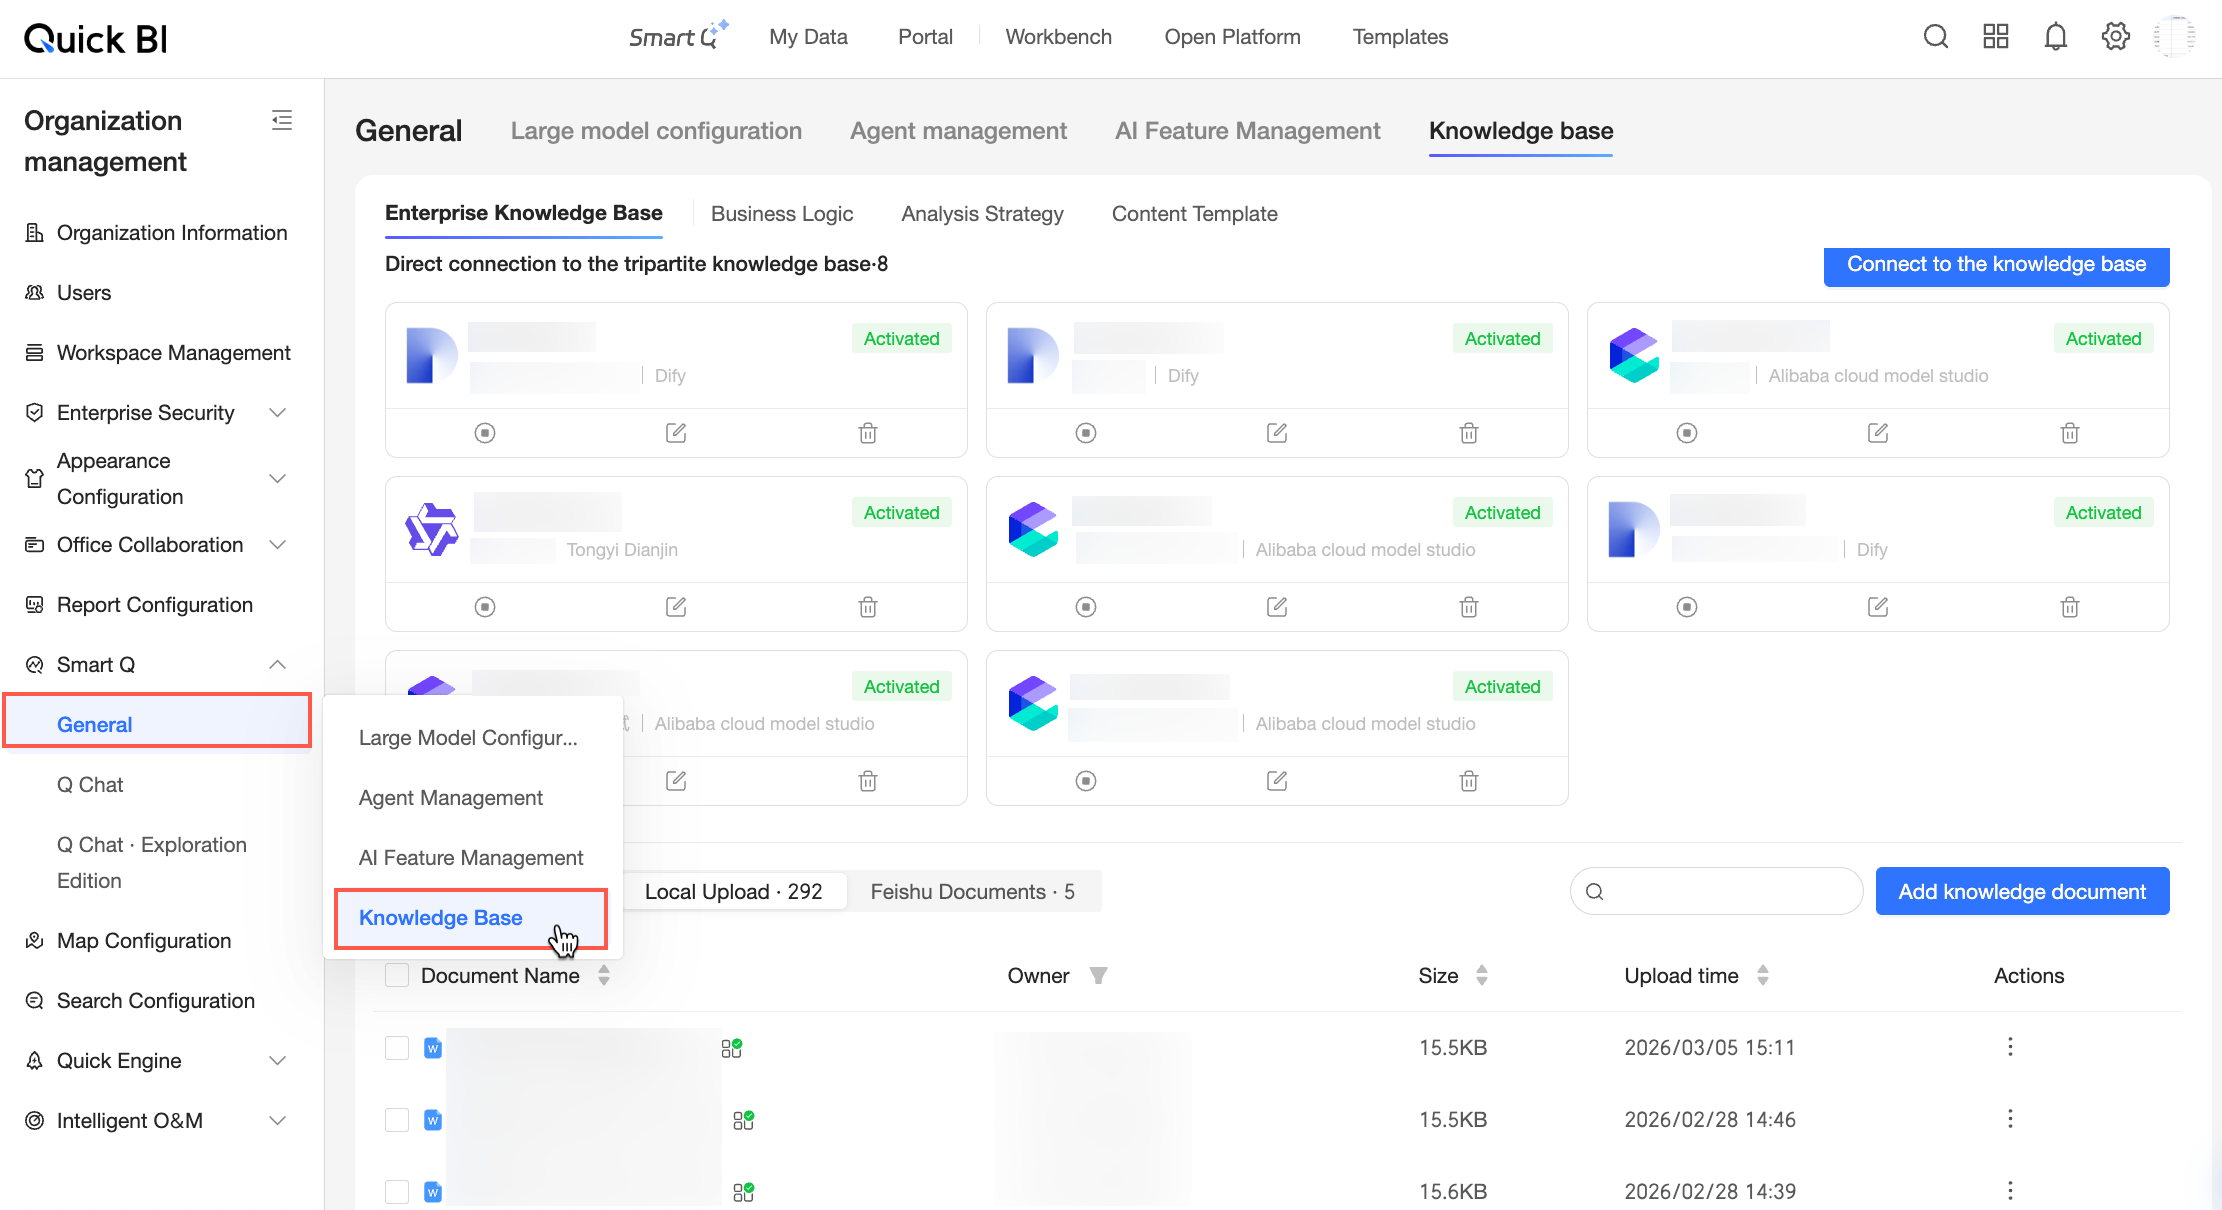
Task: Select Knowledge Base in the flyout menu
Action: 470,918
